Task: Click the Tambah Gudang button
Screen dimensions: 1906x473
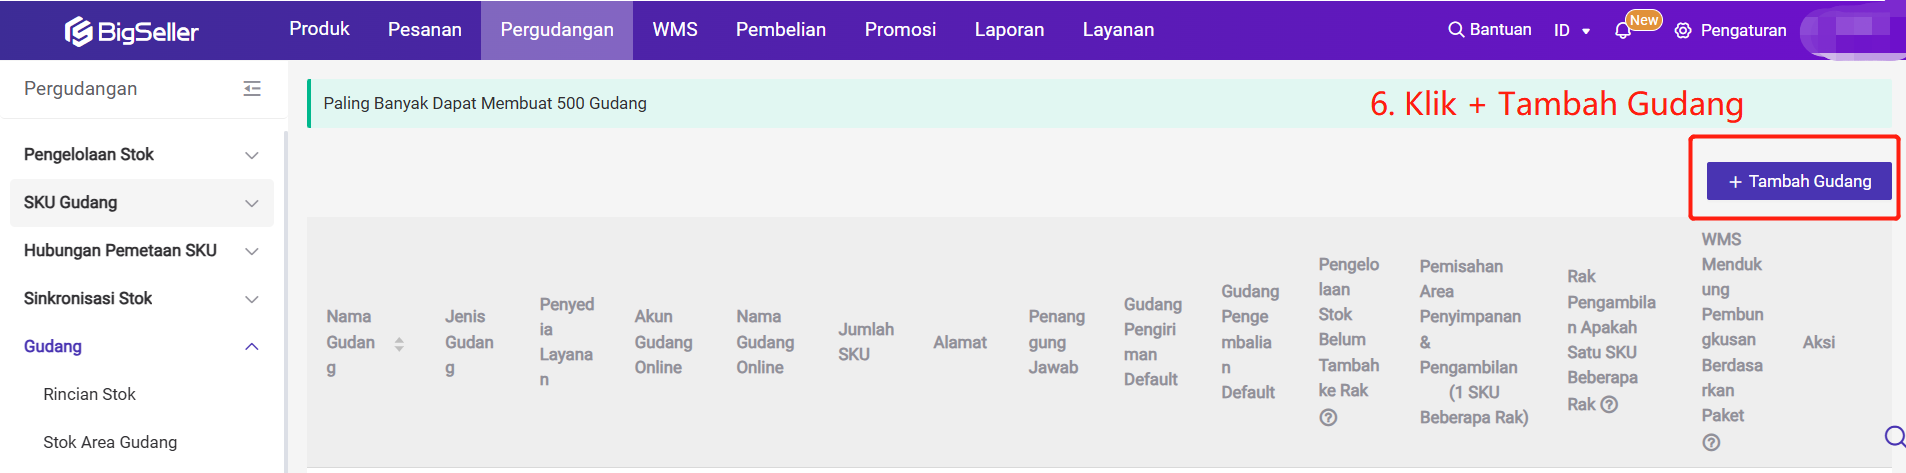Action: tap(1799, 181)
